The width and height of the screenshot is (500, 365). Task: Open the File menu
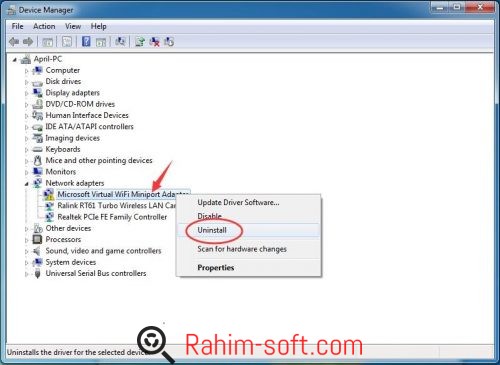[17, 26]
